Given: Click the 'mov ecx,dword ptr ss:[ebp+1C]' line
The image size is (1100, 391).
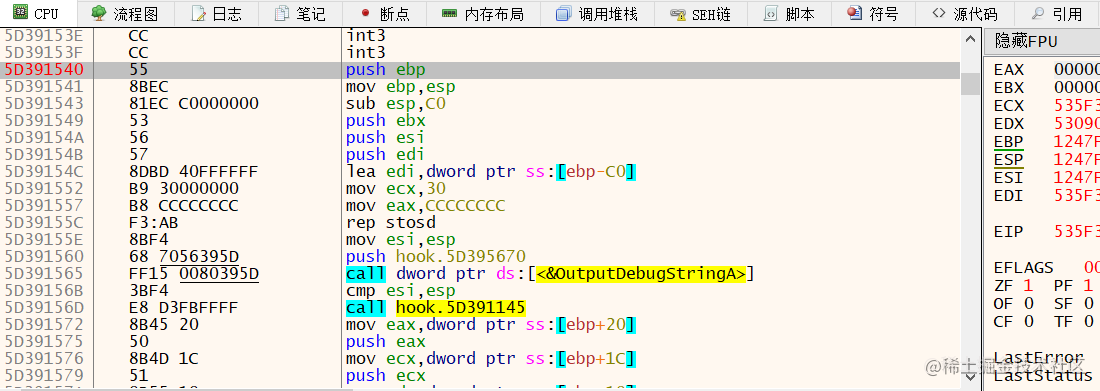Looking at the screenshot, I should point(491,359).
